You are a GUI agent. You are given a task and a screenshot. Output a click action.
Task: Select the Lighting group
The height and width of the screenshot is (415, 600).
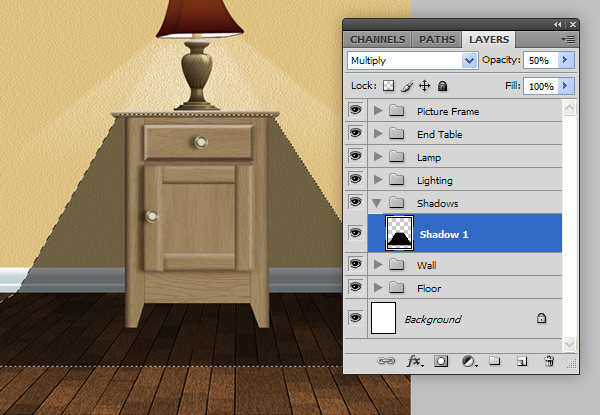click(x=435, y=180)
